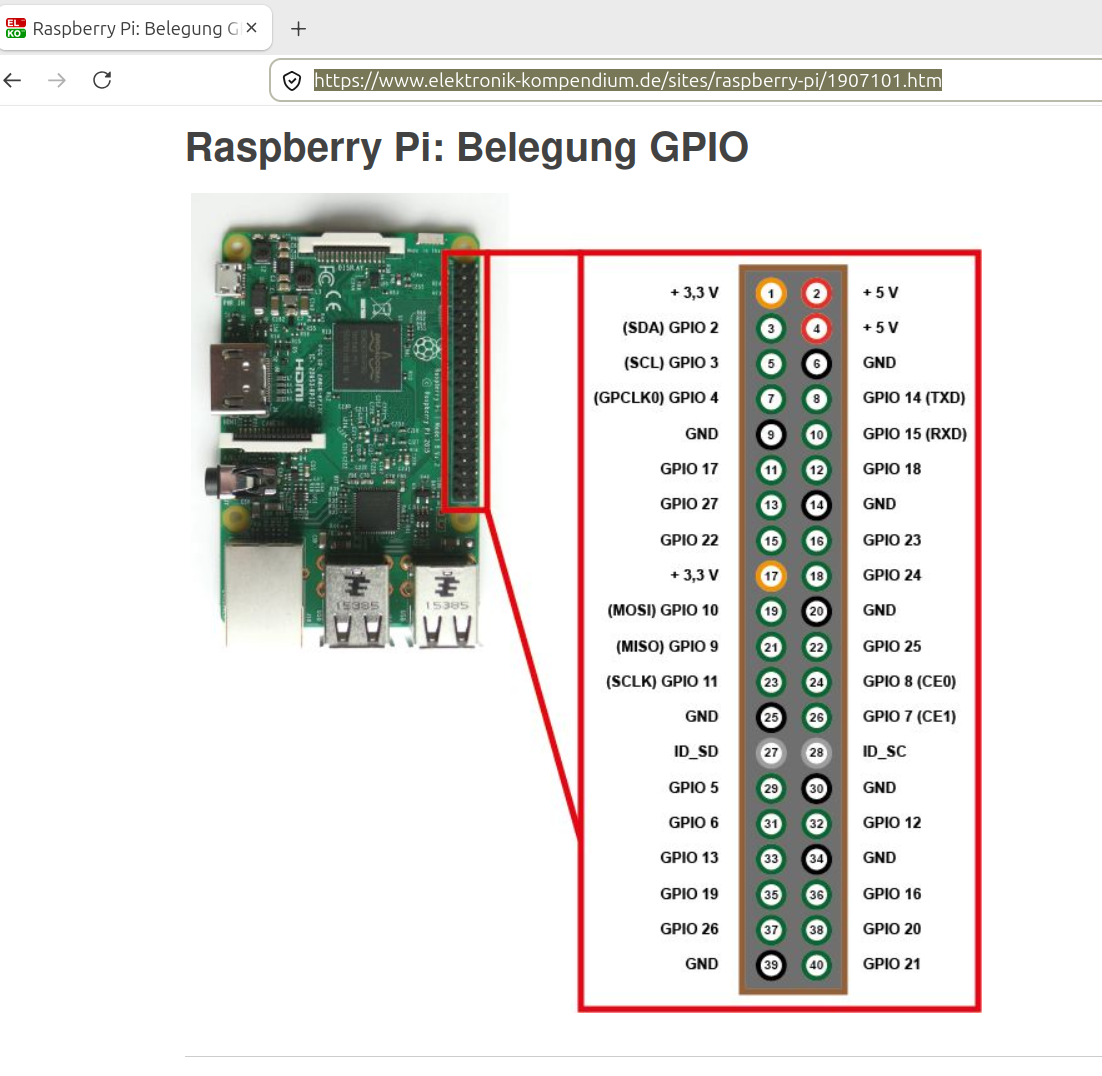Viewport: 1102px width, 1076px height.
Task: Click the "GPIO 24" label
Action: pos(892,575)
